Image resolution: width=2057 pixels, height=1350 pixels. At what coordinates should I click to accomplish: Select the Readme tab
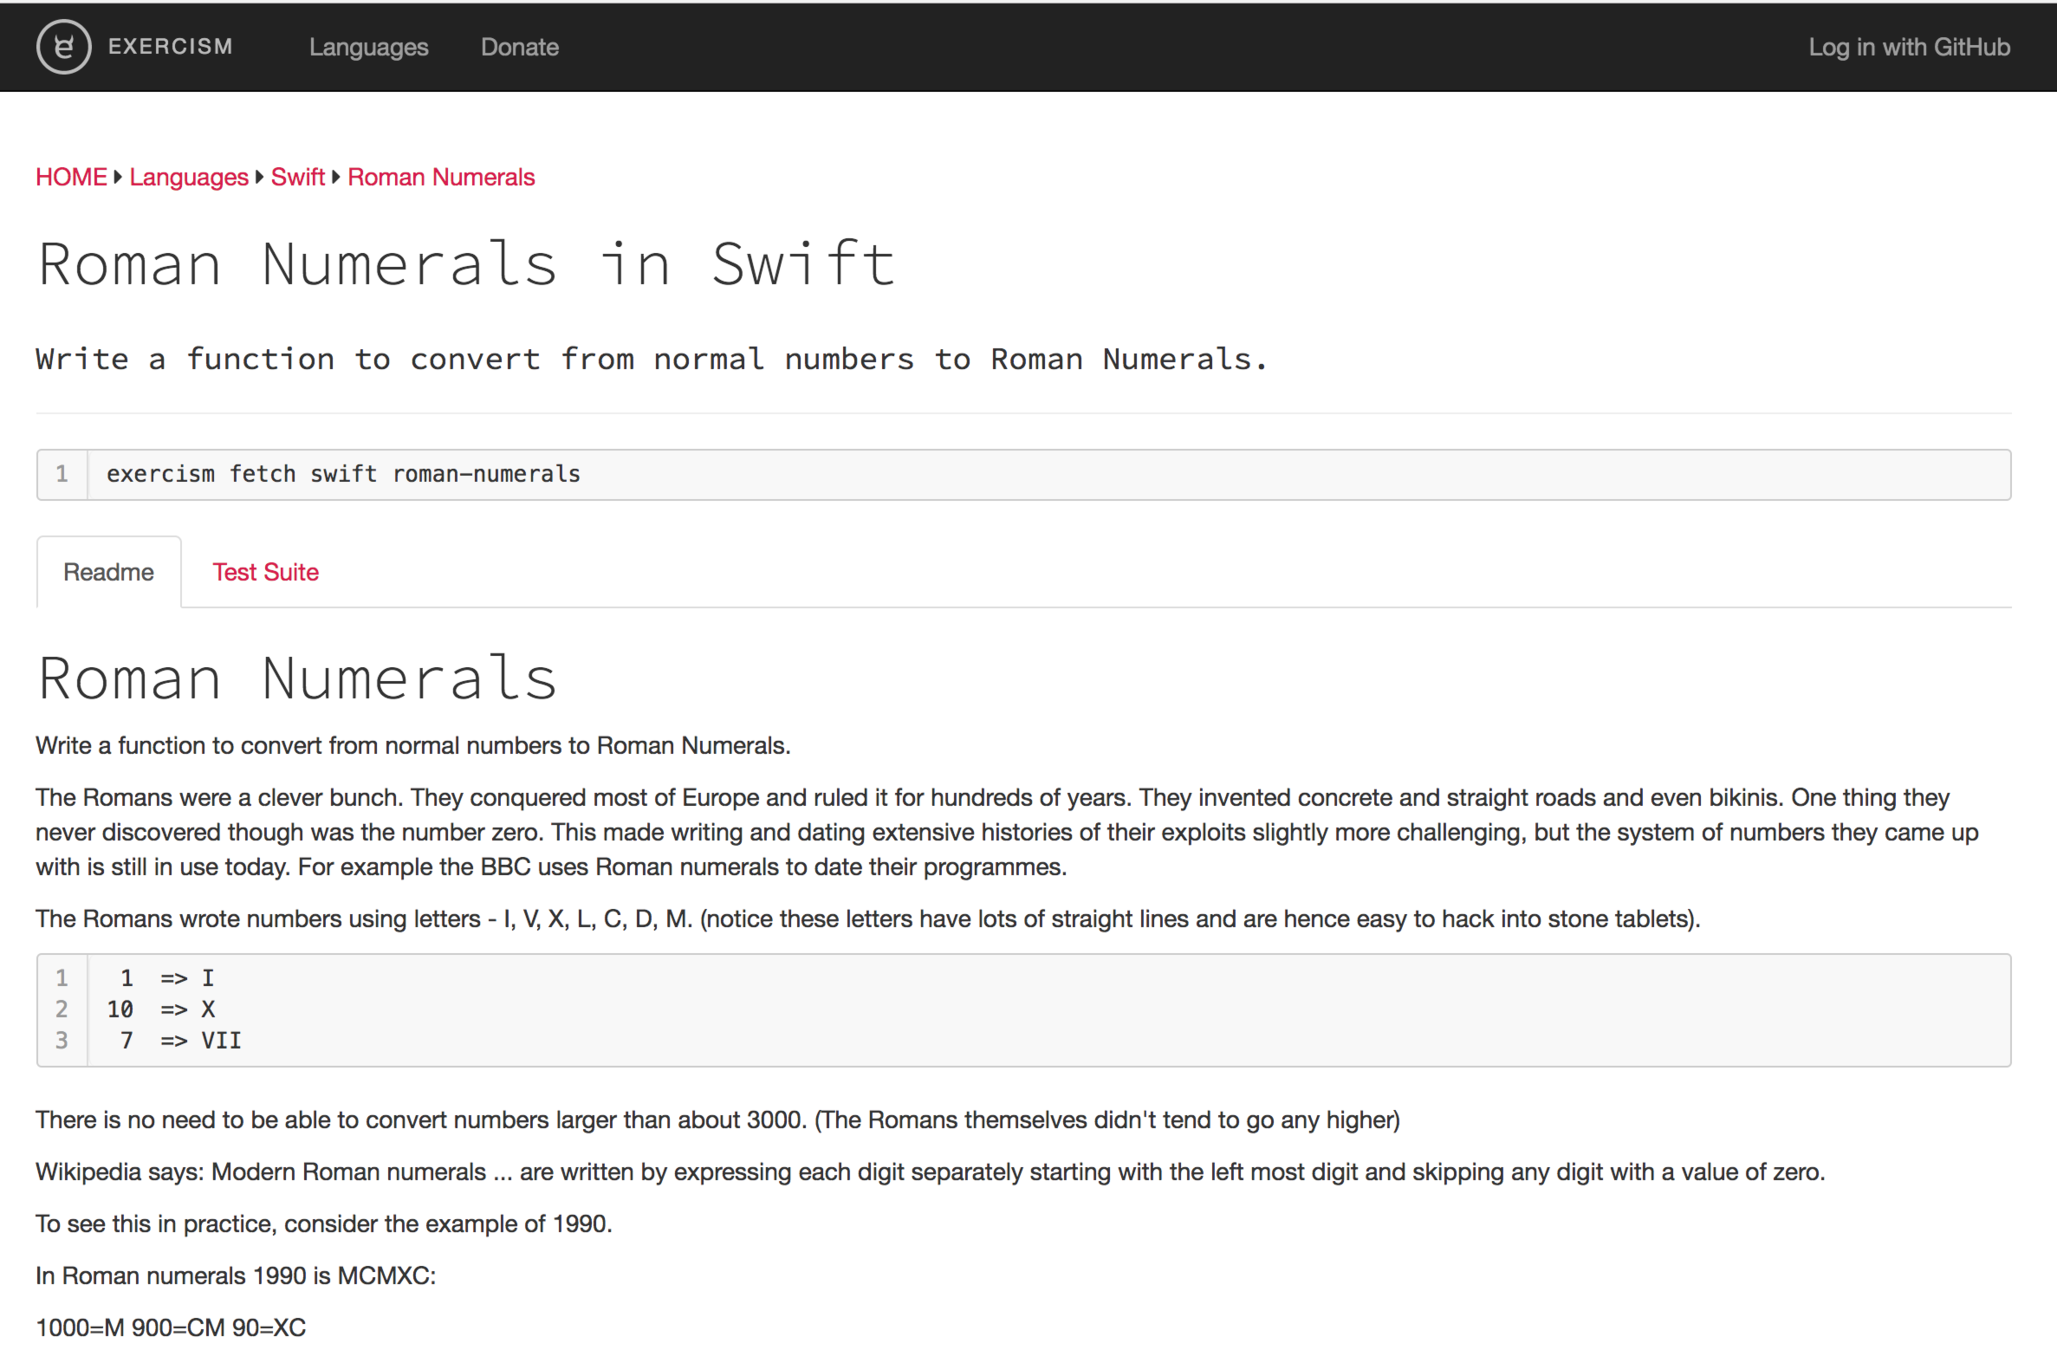coord(108,572)
